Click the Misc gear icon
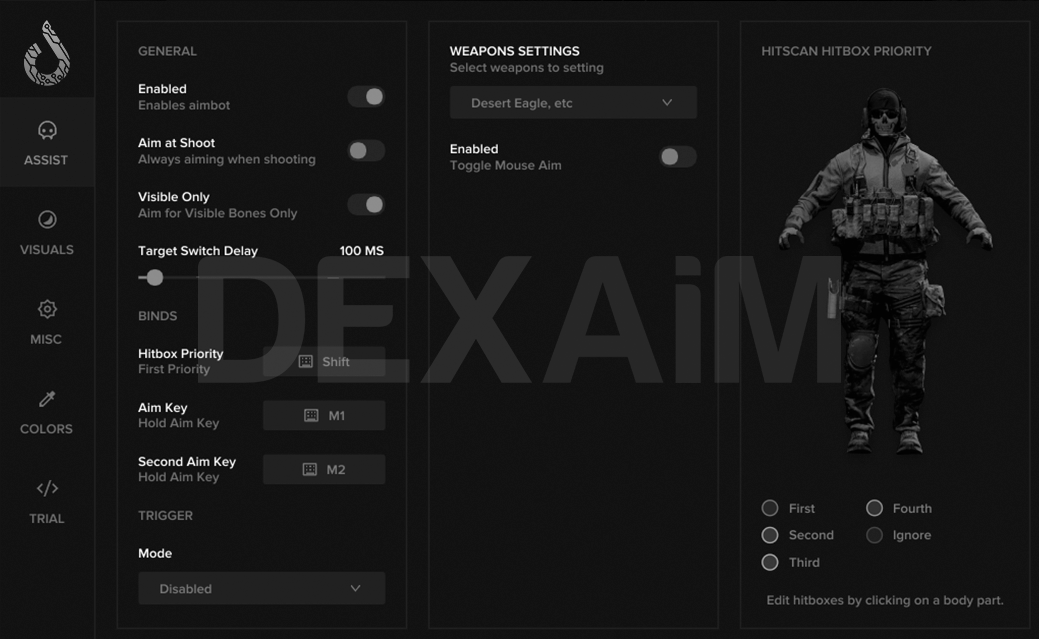 coord(47,310)
